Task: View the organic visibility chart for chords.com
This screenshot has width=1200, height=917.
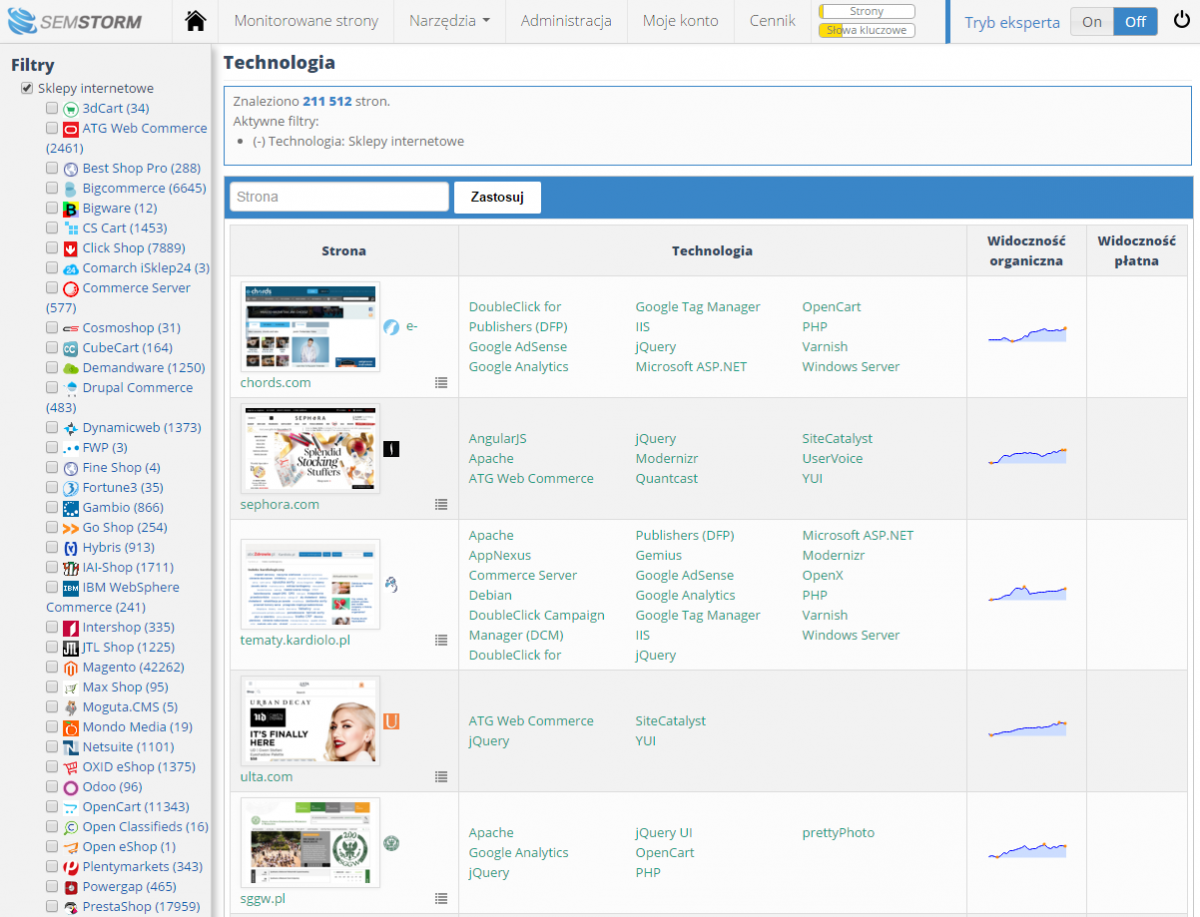Action: (x=1028, y=335)
